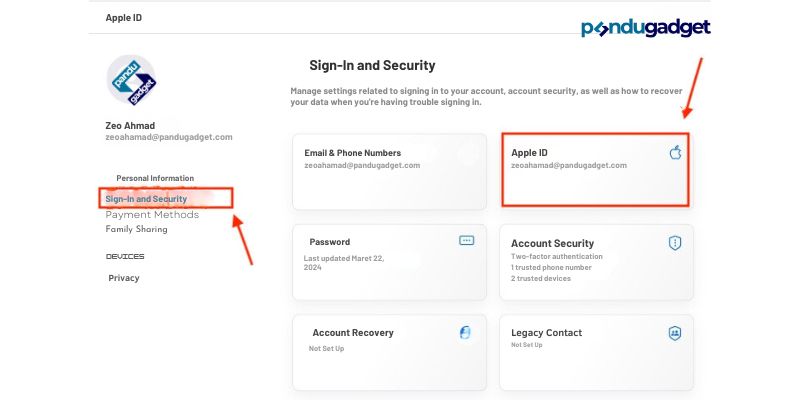Open the Devices section

click(x=125, y=257)
